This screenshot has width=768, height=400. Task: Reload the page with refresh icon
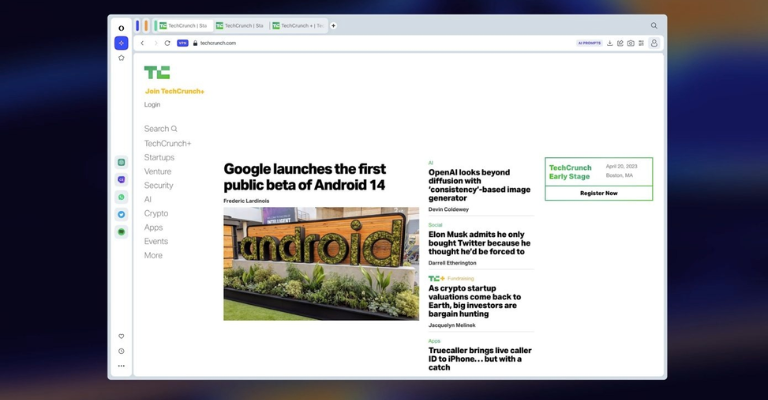(167, 43)
